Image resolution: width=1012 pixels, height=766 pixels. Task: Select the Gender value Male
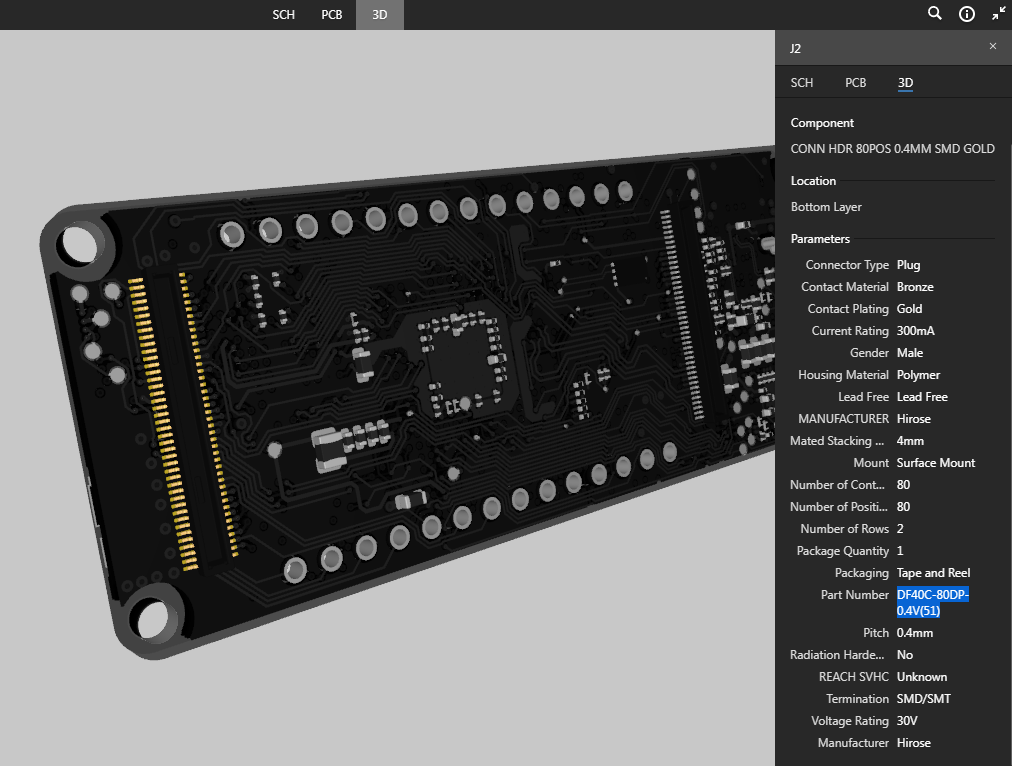909,352
